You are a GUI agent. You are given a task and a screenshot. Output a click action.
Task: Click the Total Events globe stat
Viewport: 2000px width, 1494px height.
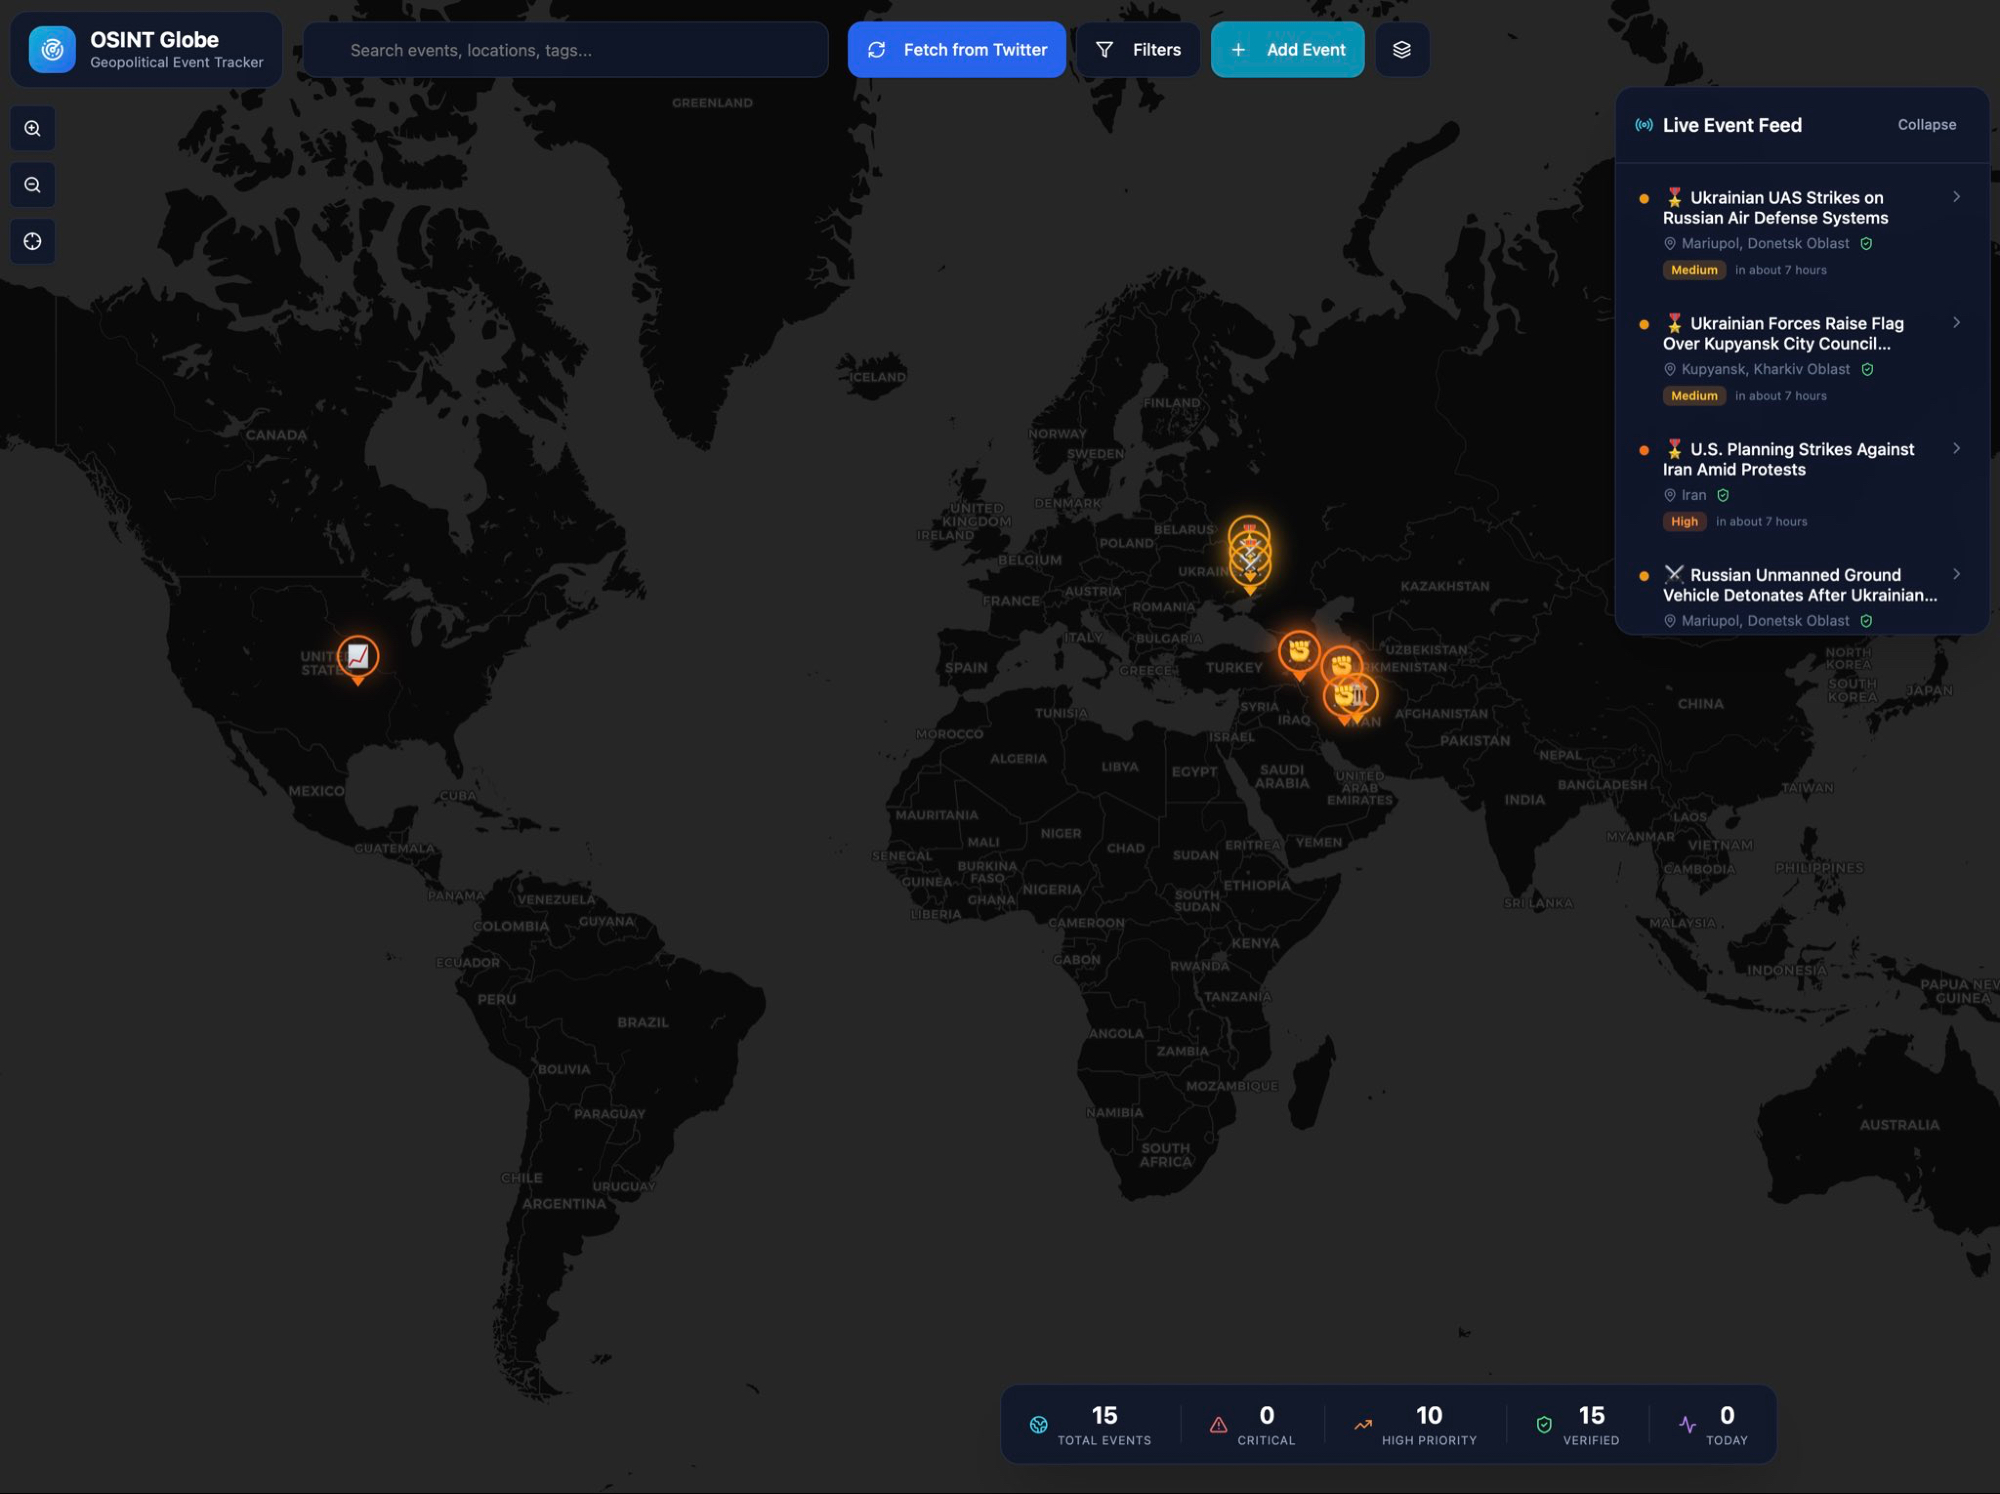coord(1039,1425)
